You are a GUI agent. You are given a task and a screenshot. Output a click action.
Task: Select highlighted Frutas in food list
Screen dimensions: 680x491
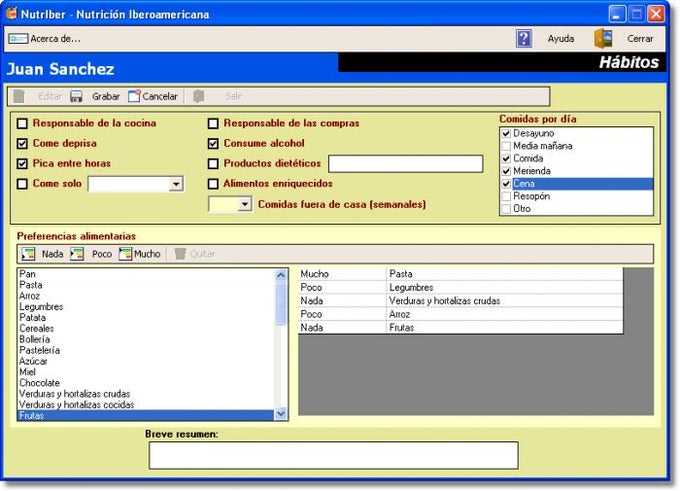click(146, 416)
